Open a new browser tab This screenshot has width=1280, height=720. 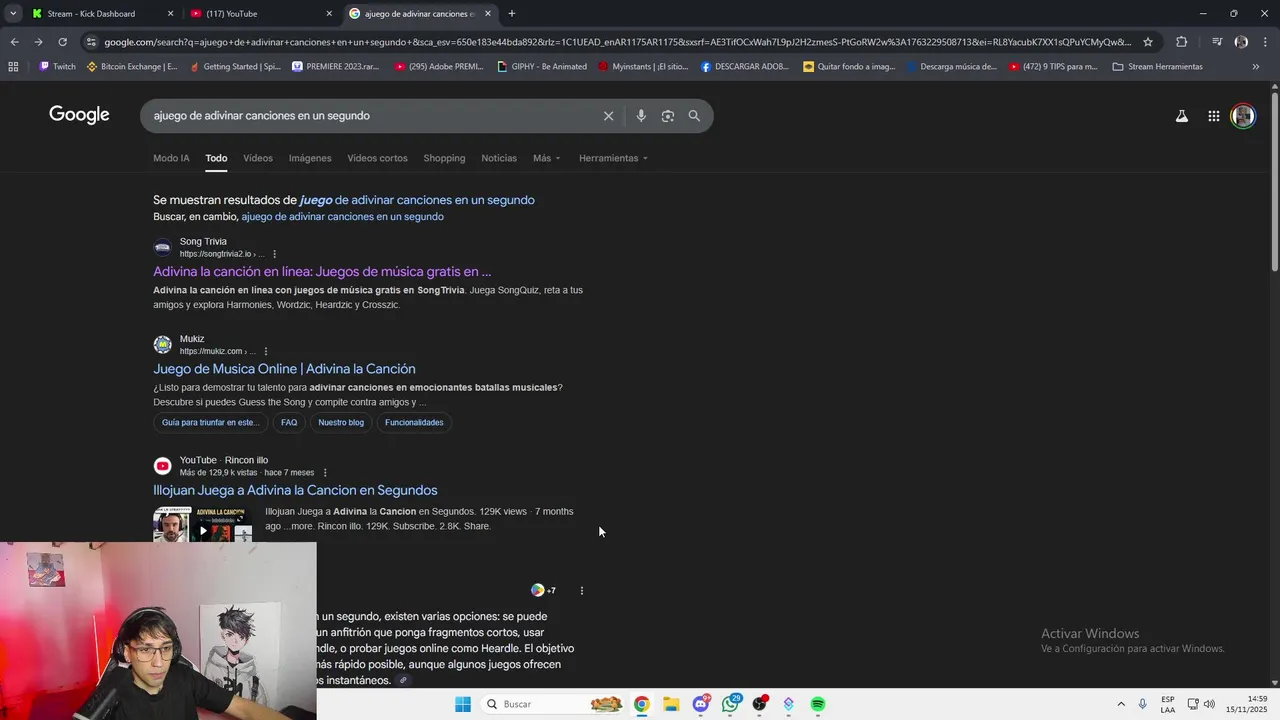(512, 14)
